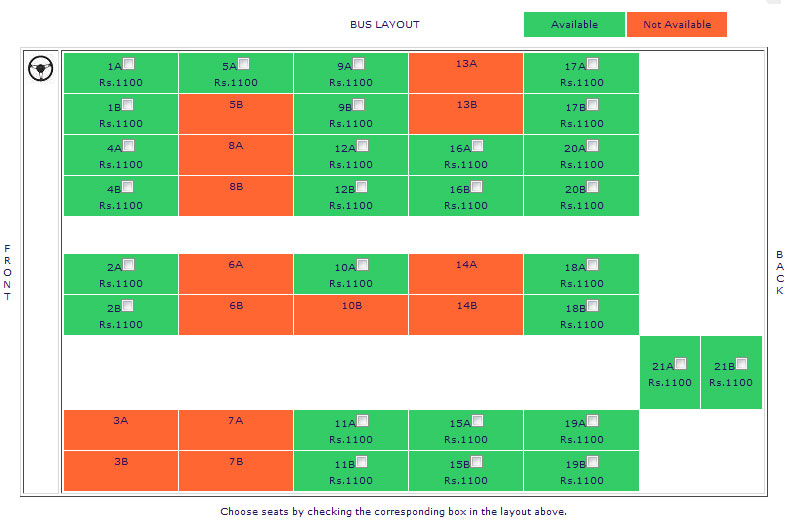This screenshot has height=521, width=788.
Task: Click the booked seat 8B cell
Action: click(236, 196)
